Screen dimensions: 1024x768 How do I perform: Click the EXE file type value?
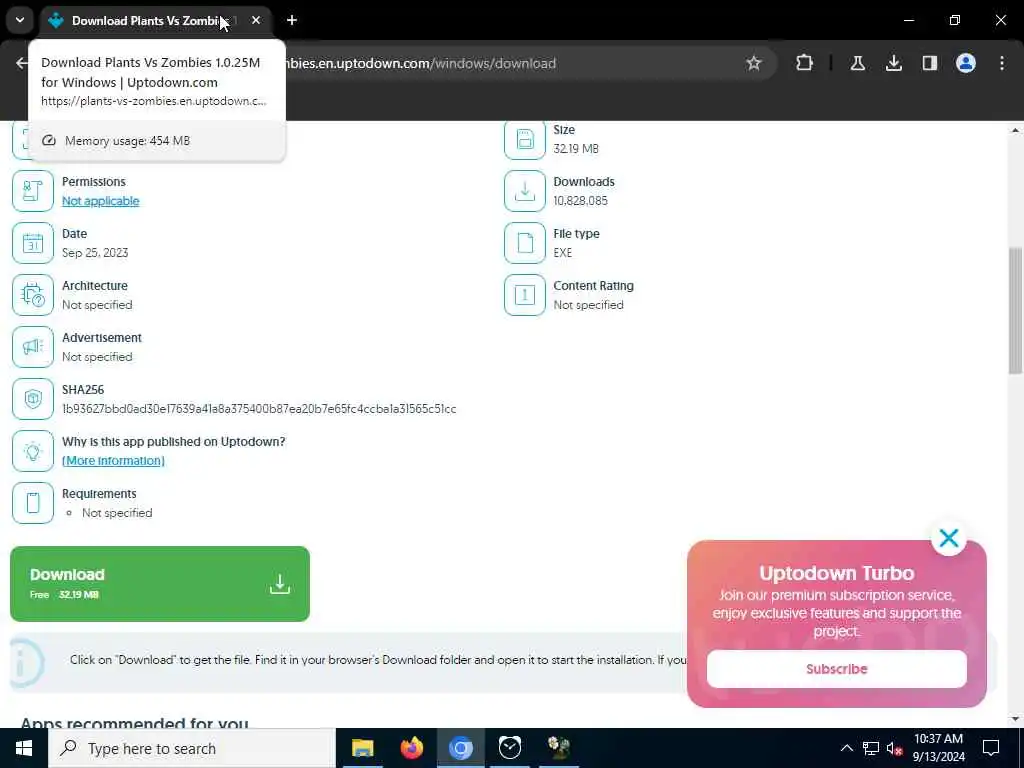[x=562, y=253]
